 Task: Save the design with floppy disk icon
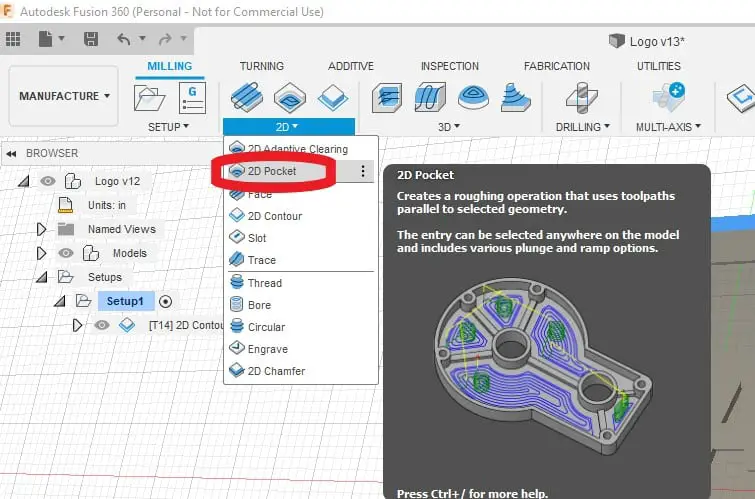tap(91, 39)
